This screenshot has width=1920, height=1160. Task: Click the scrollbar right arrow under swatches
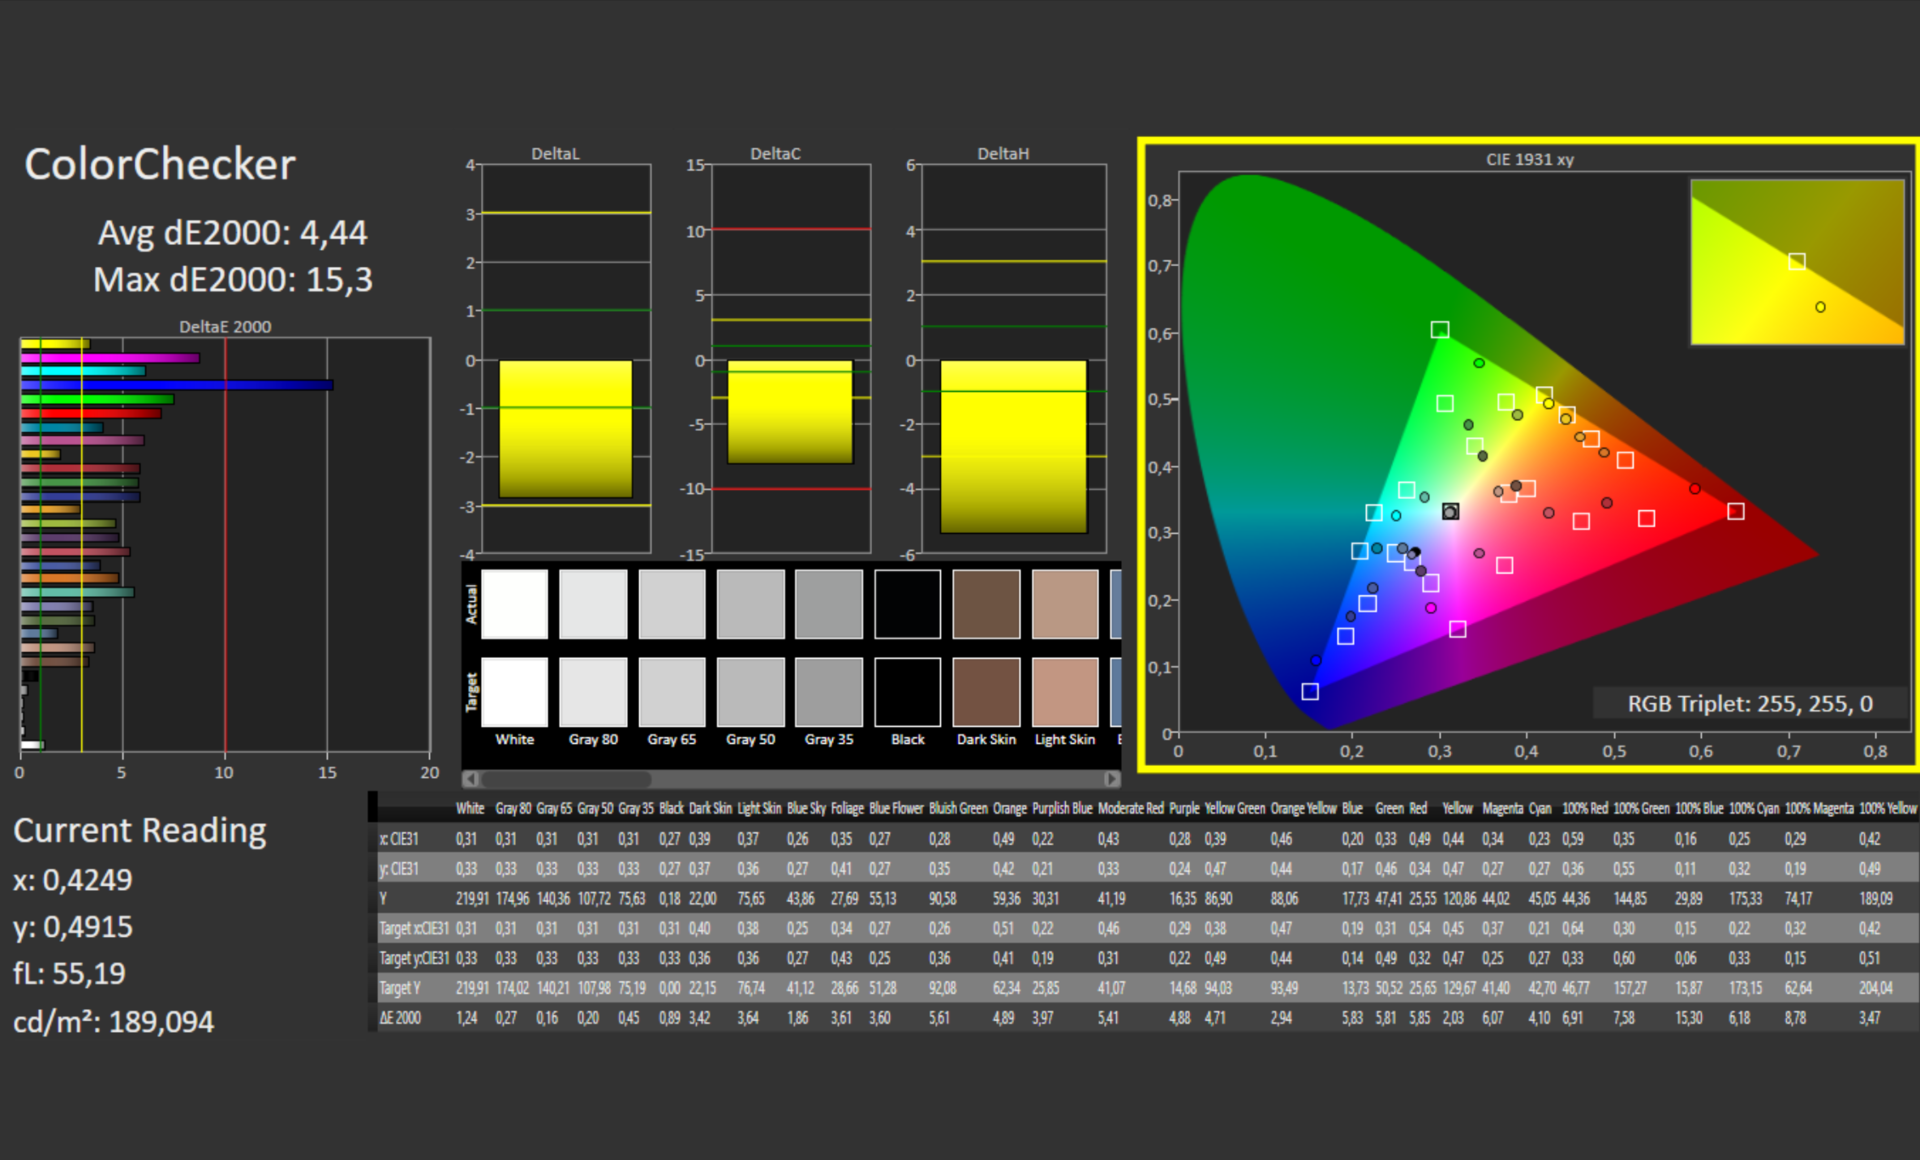pos(1111,779)
